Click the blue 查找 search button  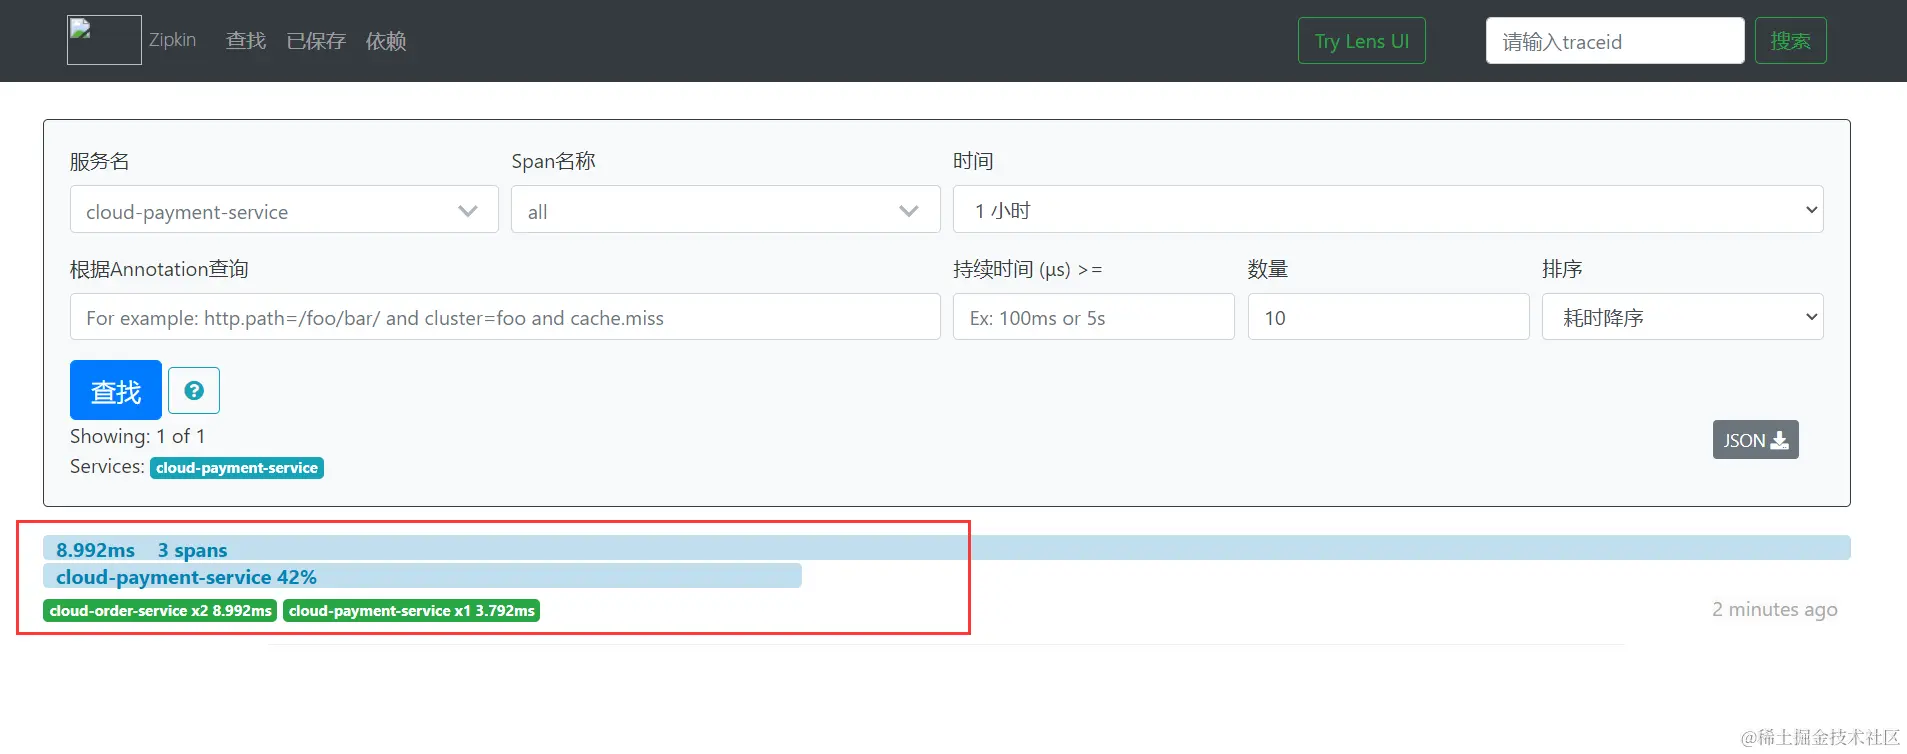pos(116,390)
